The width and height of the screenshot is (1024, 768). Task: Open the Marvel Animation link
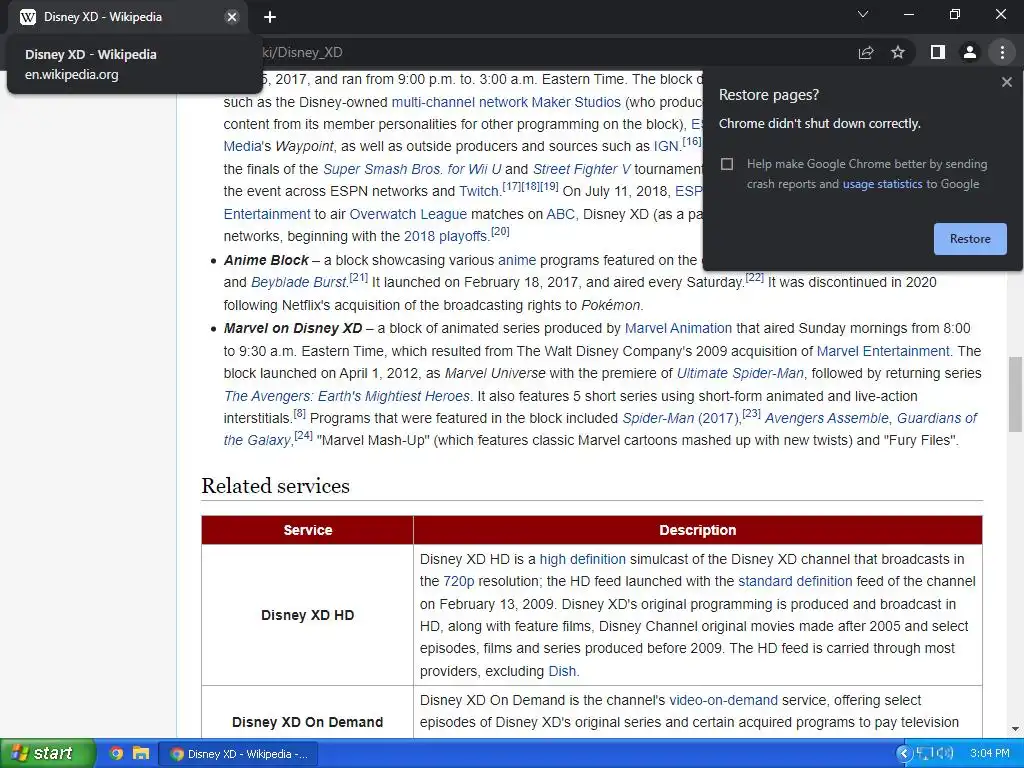click(679, 328)
